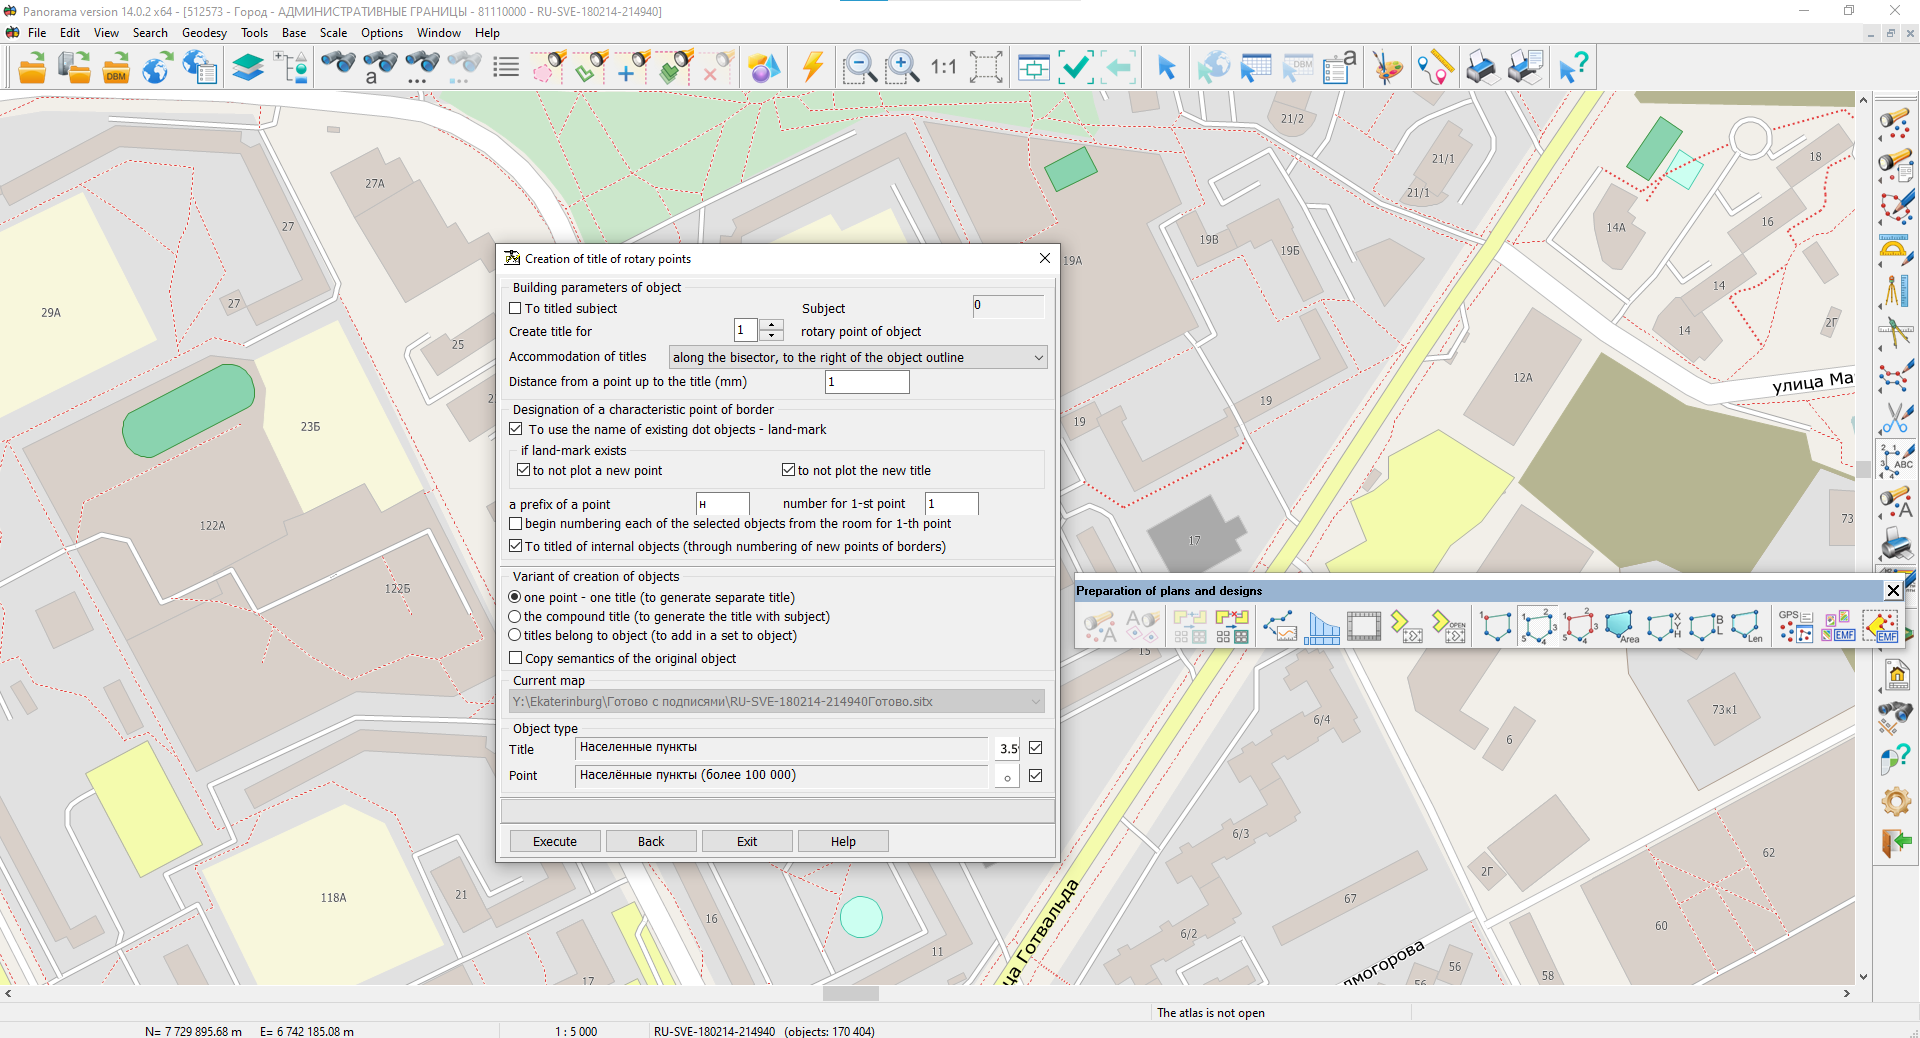Click the Back button in dialog
1920x1038 pixels.
[651, 842]
